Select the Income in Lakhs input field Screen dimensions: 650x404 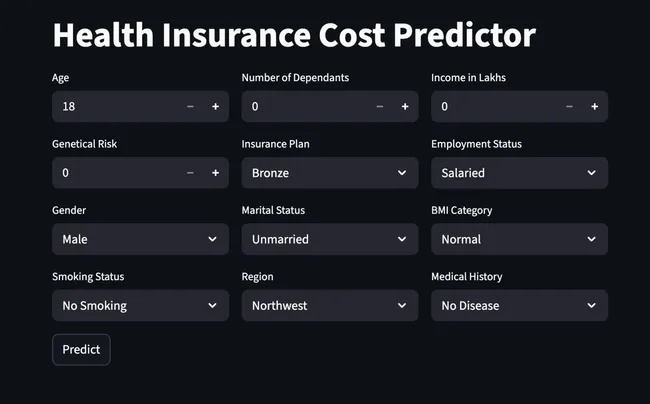click(x=494, y=106)
